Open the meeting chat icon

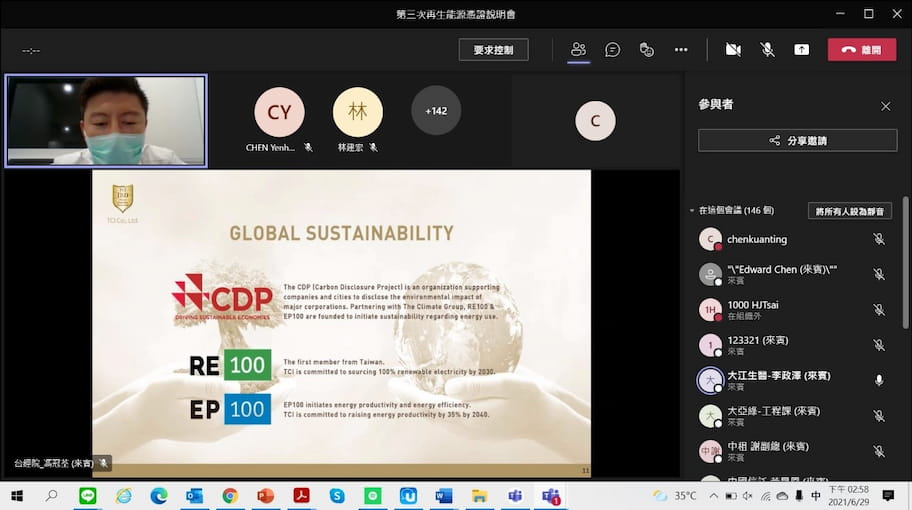(x=612, y=50)
